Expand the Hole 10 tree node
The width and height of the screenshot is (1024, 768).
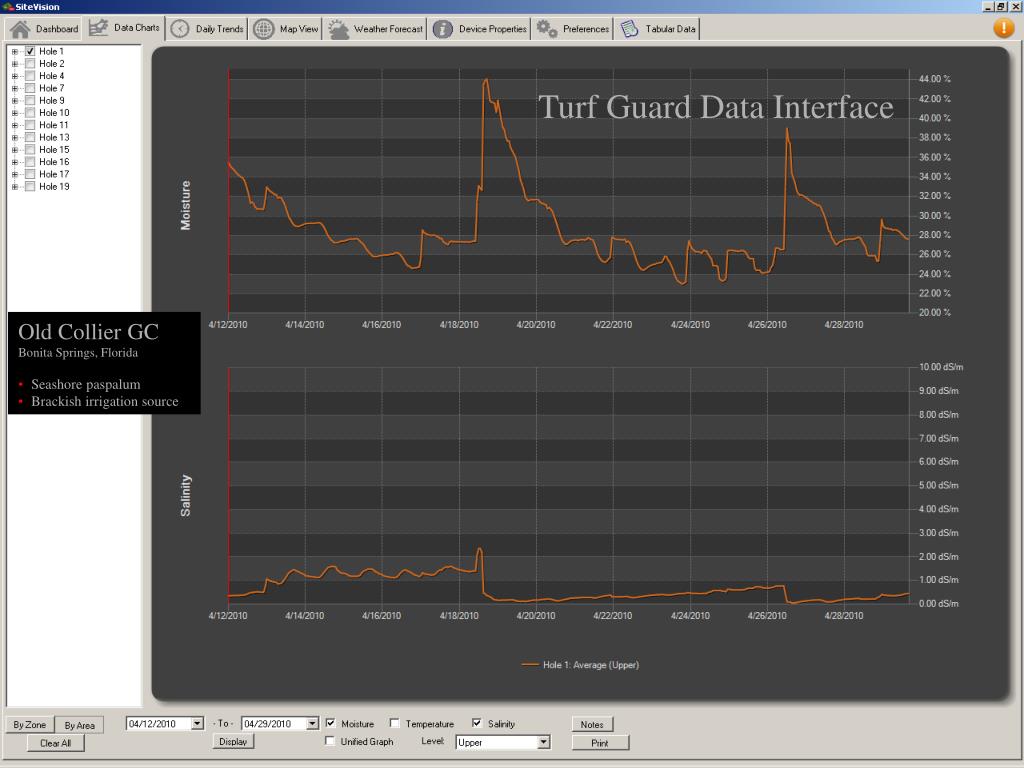(x=14, y=113)
